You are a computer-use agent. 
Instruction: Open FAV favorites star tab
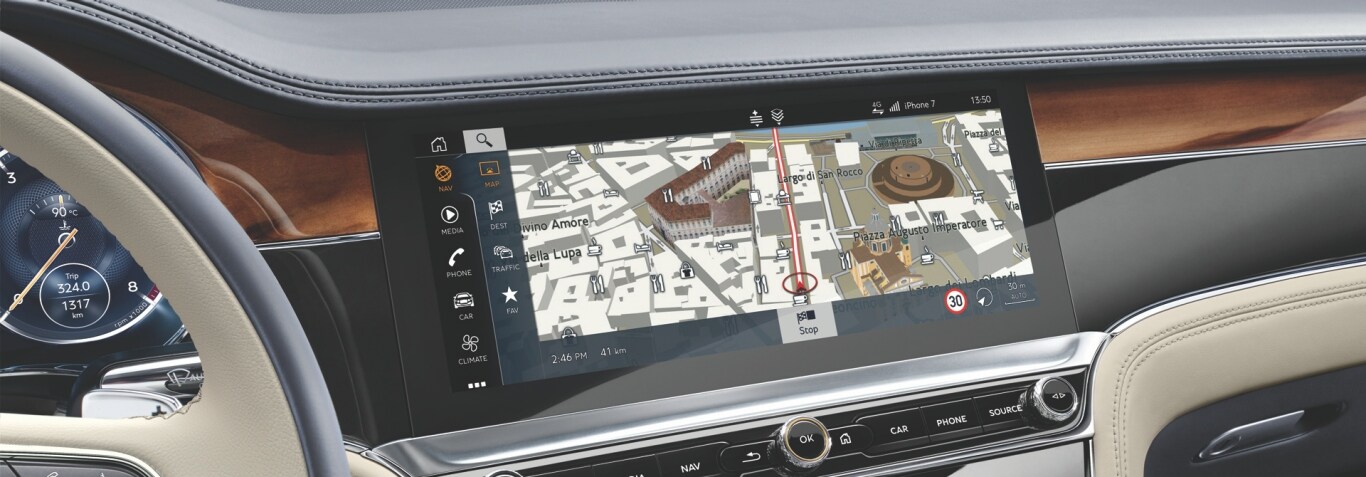coord(511,299)
